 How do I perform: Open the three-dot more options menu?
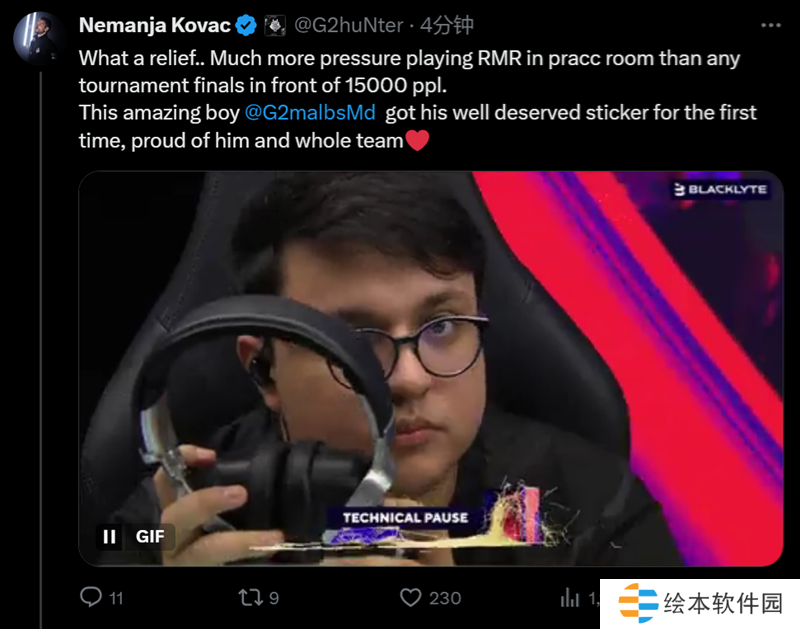click(x=770, y=25)
